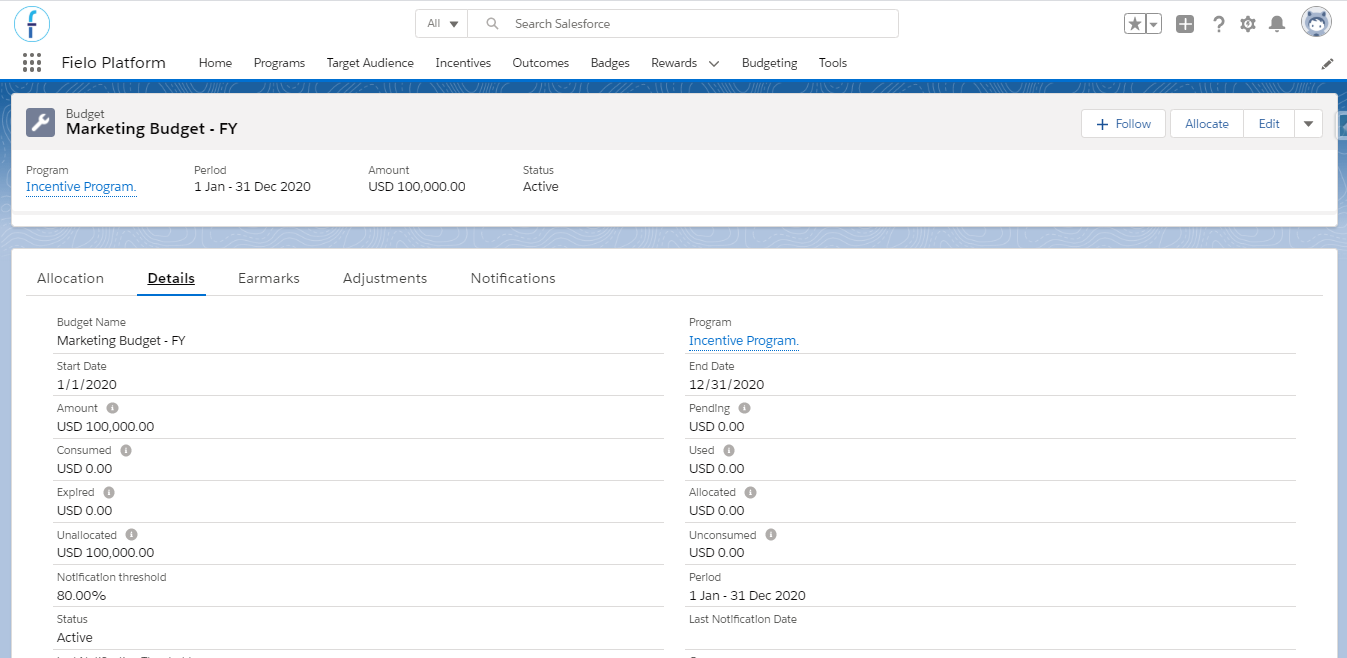Switch to the Notifications tab

pos(513,279)
